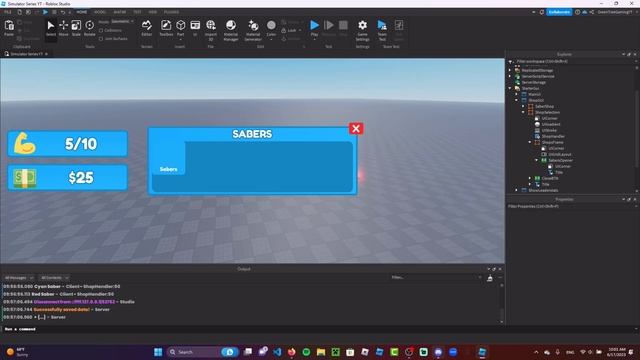640x360 pixels.
Task: Collapse StarterGui in Explorer
Action: (510, 88)
